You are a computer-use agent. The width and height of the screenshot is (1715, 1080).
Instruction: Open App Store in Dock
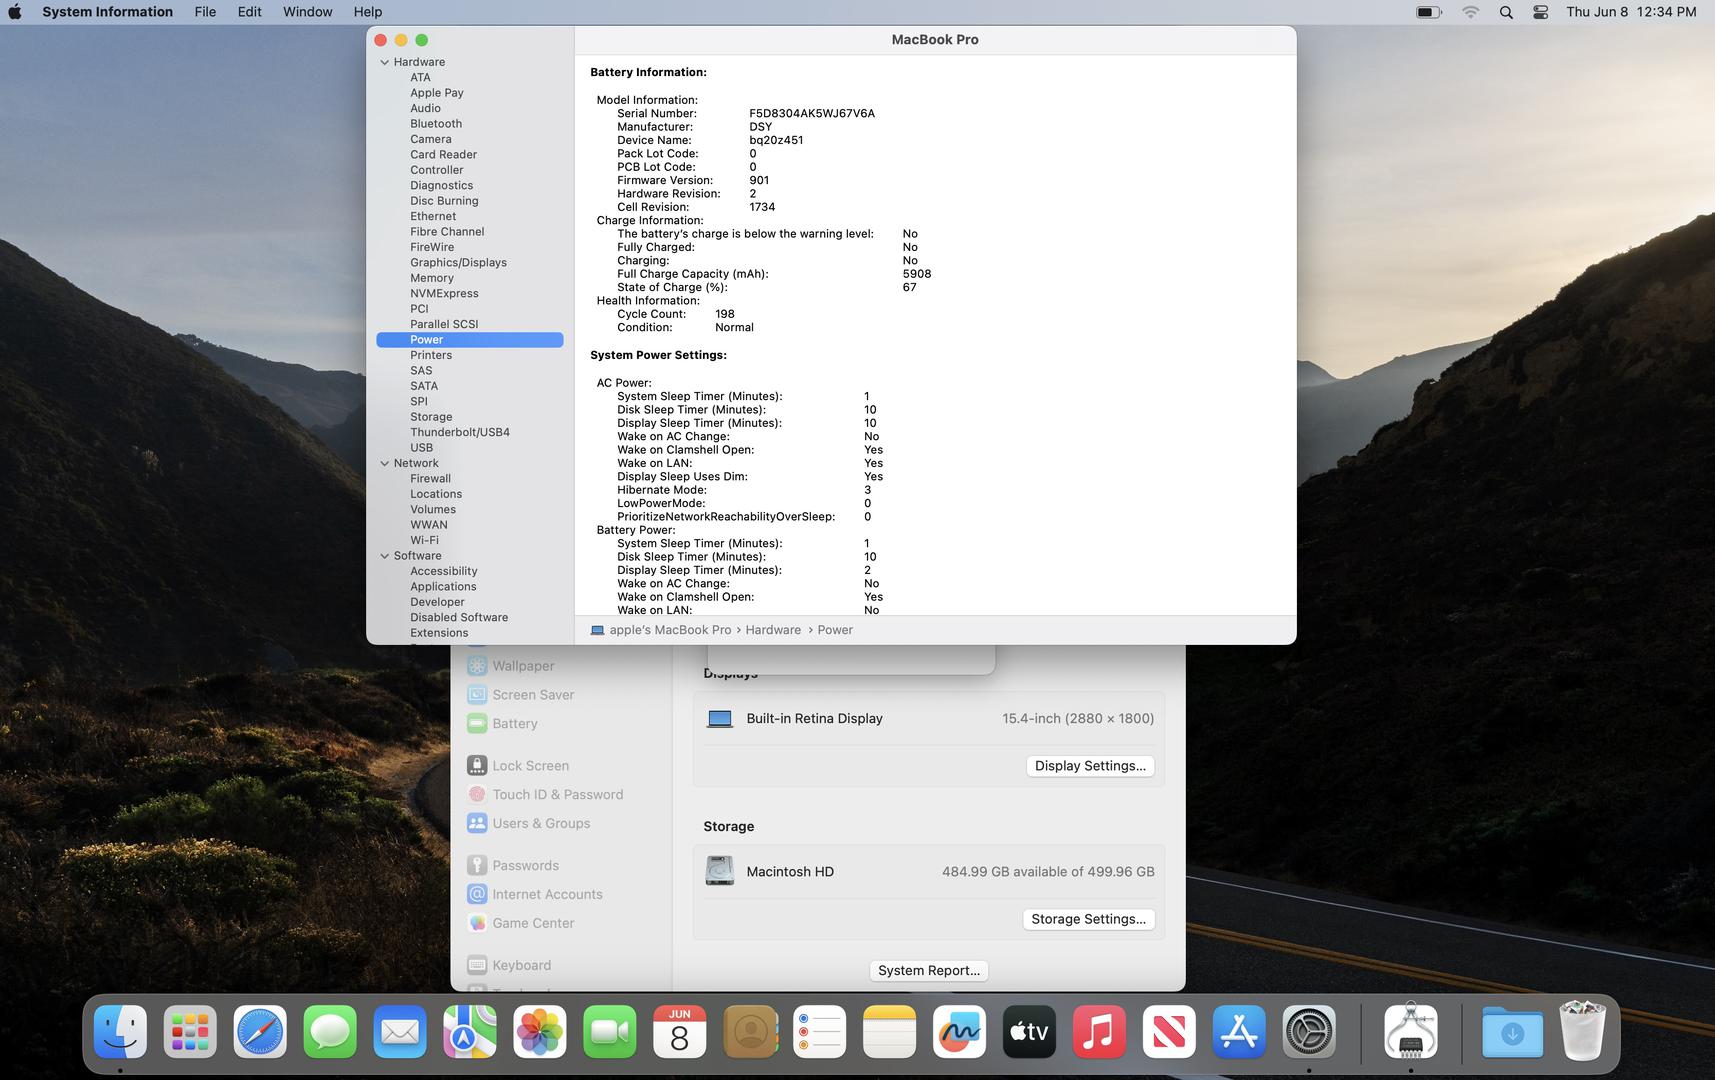point(1239,1032)
